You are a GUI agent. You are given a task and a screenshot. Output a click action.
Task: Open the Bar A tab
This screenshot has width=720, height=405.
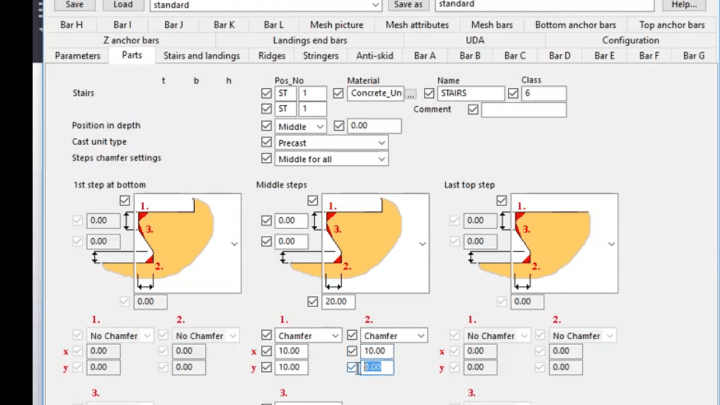click(425, 56)
